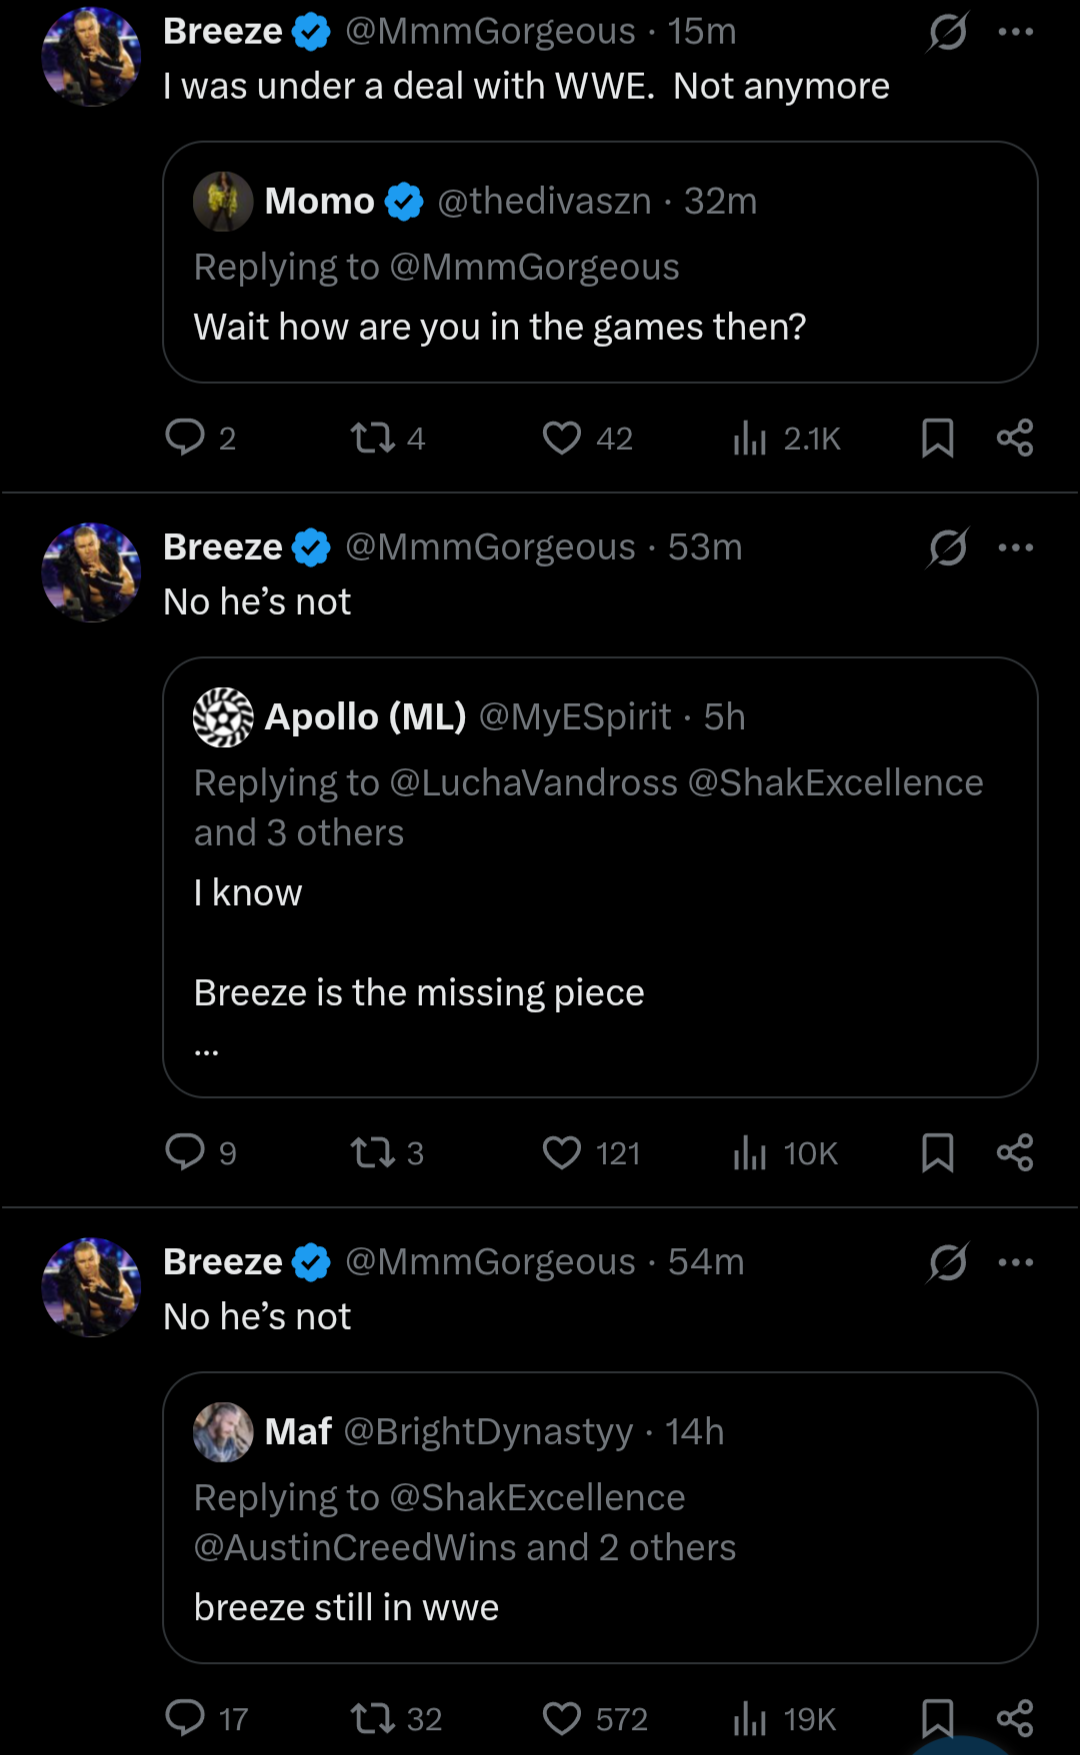Open Apollo (ML) quoted tweet "Breeze is the missing piece"

pos(600,877)
